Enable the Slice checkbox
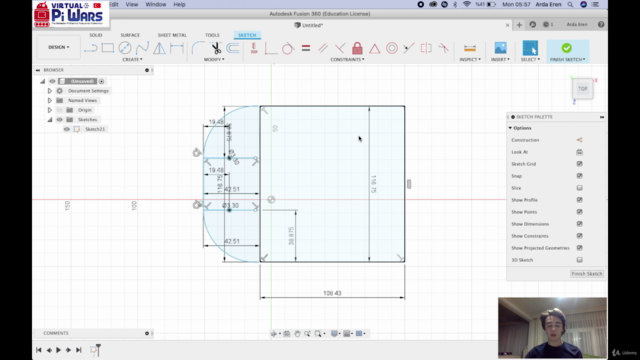The height and width of the screenshot is (360, 640). tap(579, 188)
